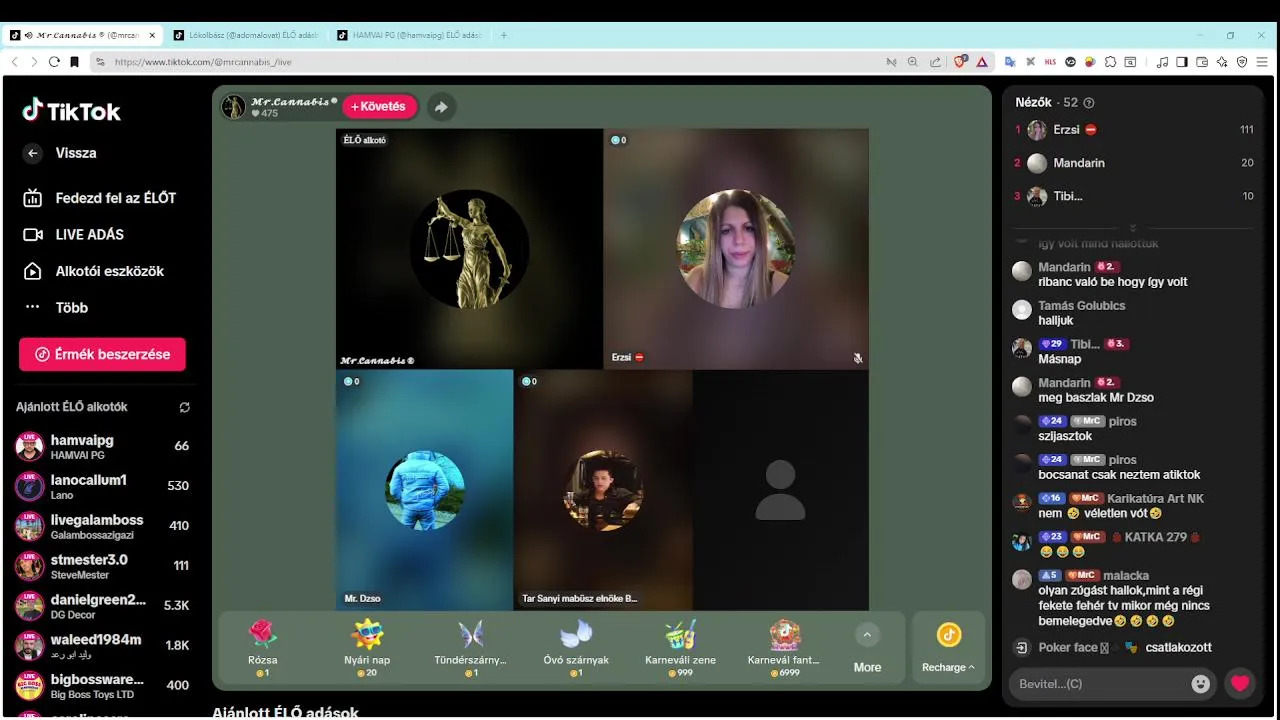The width and height of the screenshot is (1280, 720).
Task: Send the Karneváli zene gift
Action: click(680, 647)
